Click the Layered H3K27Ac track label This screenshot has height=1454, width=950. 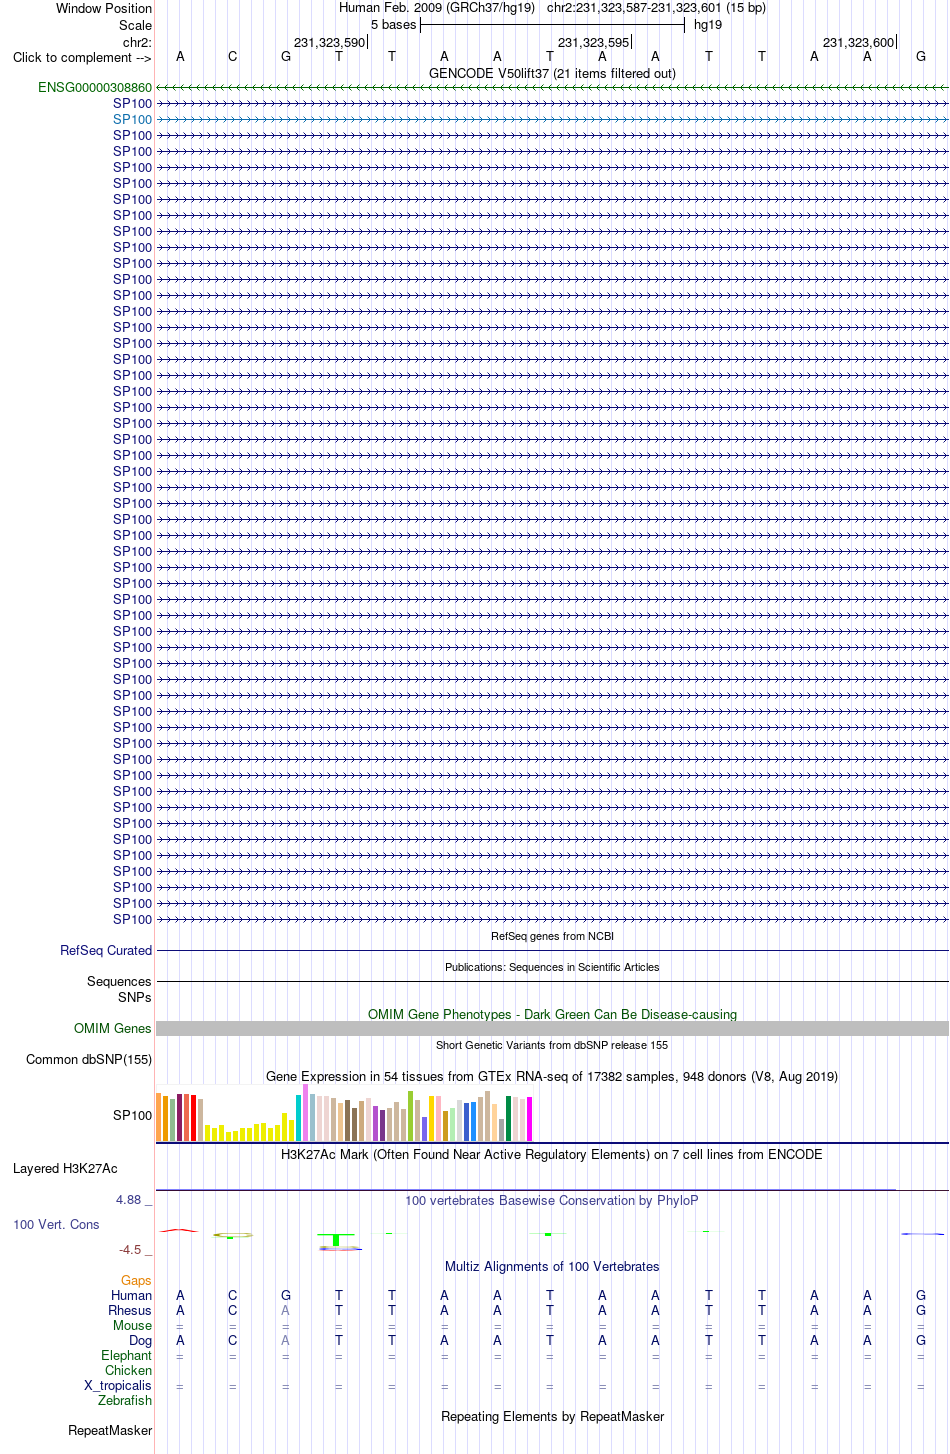tap(65, 1169)
